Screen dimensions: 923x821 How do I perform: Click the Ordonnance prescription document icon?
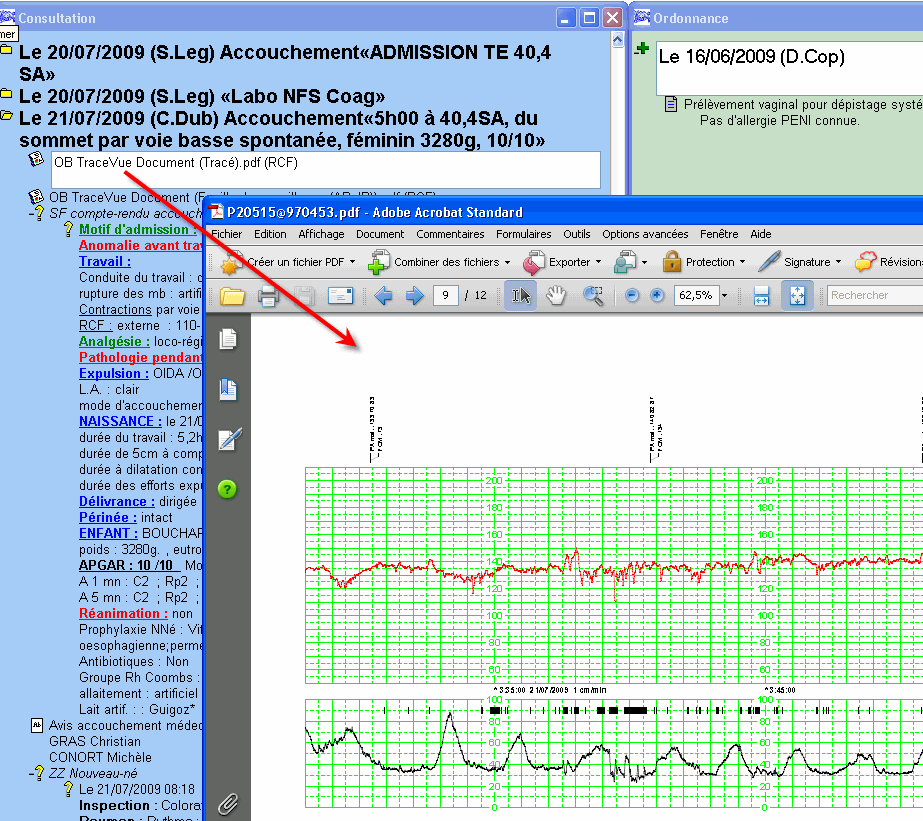click(670, 105)
